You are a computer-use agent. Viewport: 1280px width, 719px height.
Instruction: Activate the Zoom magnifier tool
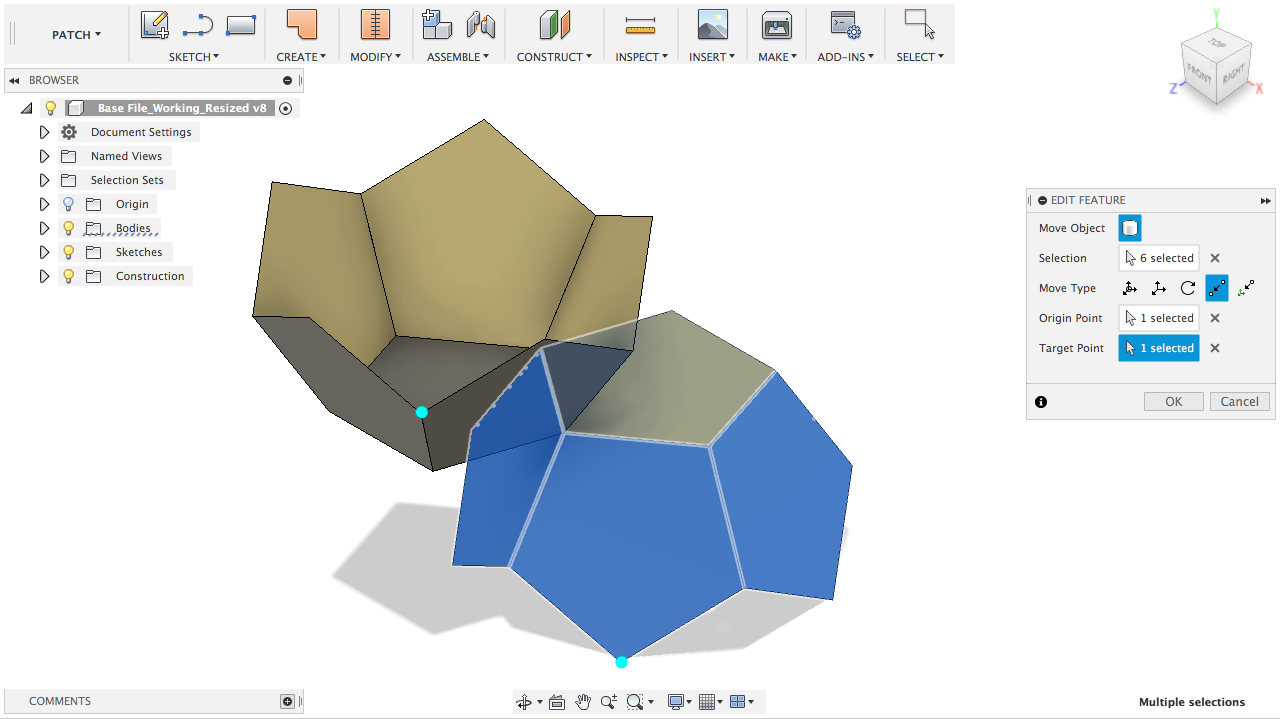pyautogui.click(x=609, y=702)
